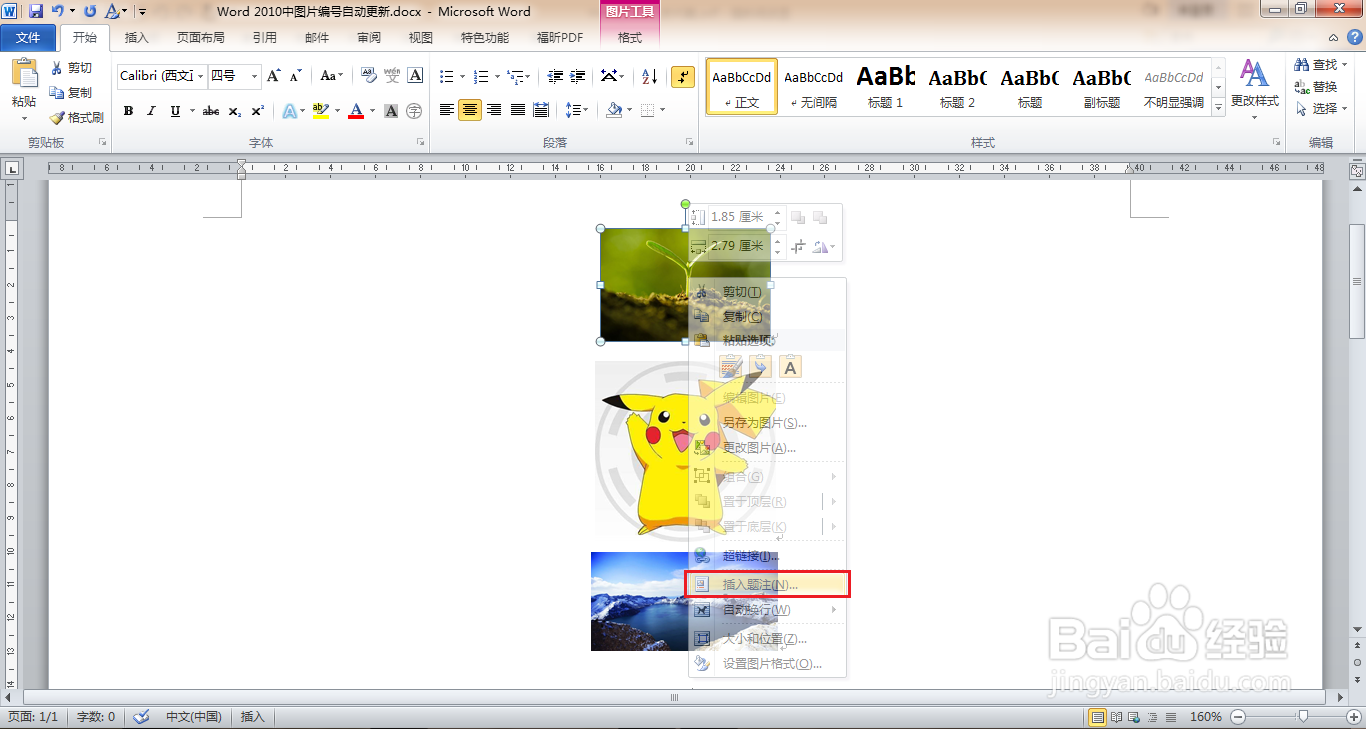Screen dimensions: 1366x729
Task: Open underline style dropdown arrow
Action: point(191,111)
